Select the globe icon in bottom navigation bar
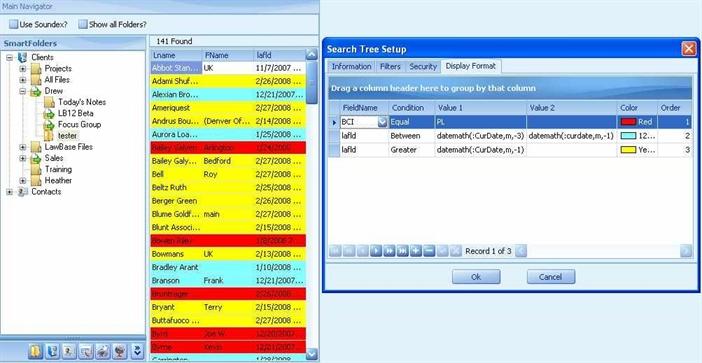Viewport: 702px width, 363px height. (120, 351)
